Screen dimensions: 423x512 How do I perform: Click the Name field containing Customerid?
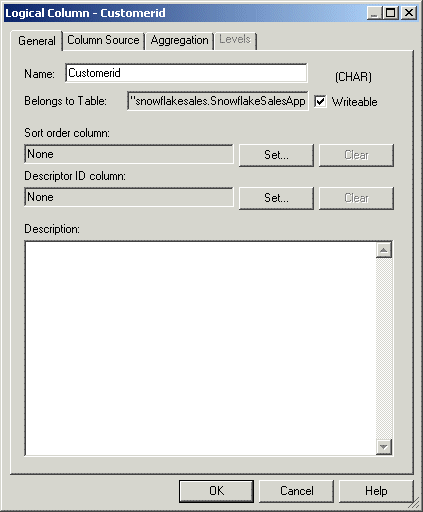pos(186,73)
